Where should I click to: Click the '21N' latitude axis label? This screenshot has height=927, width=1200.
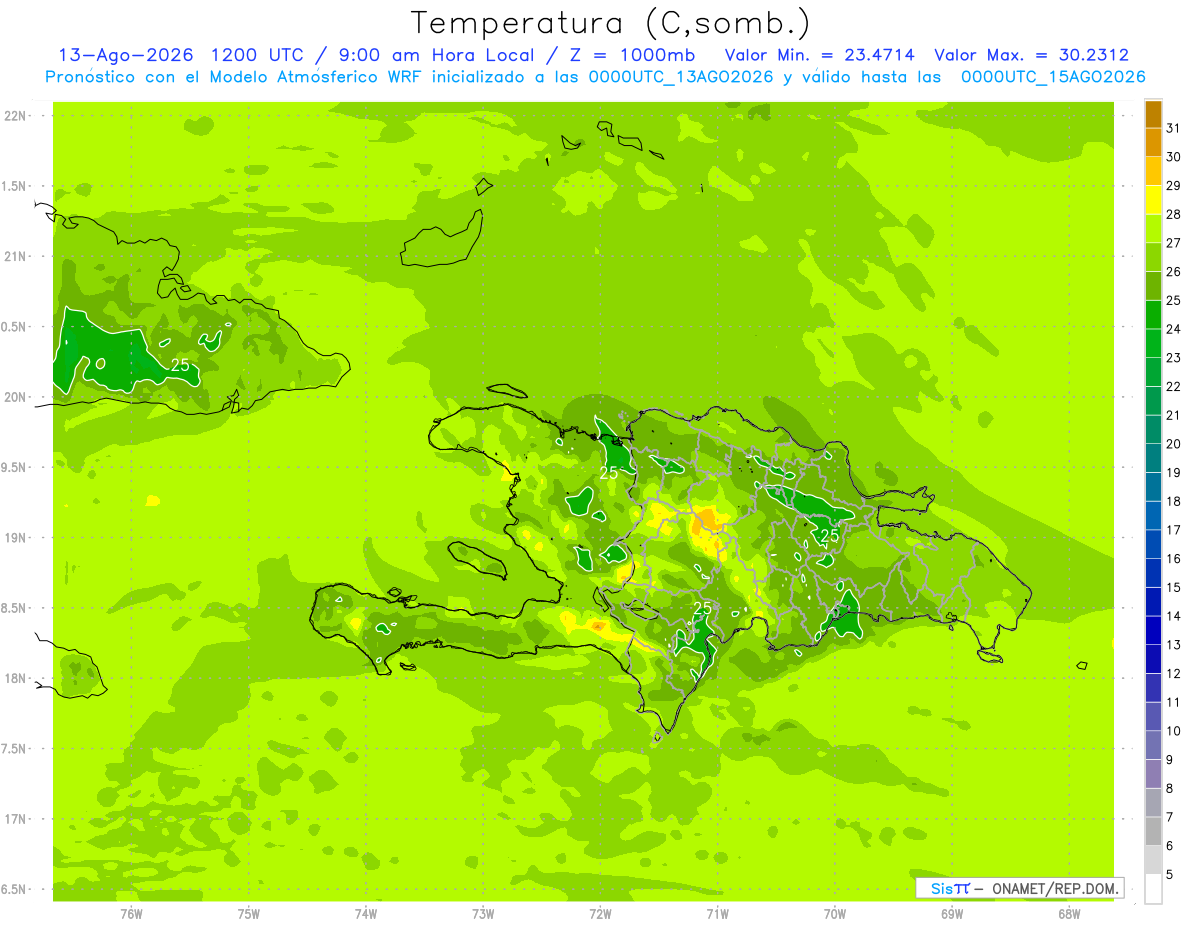point(15,256)
